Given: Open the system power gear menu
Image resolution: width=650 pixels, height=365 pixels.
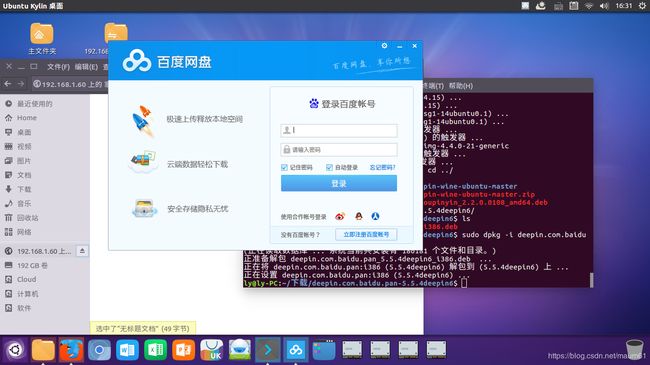Looking at the screenshot, I should [642, 6].
